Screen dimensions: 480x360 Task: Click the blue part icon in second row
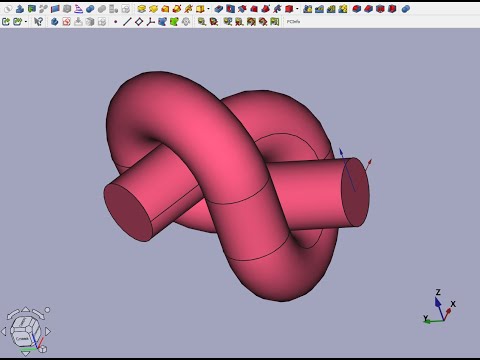pyautogui.click(x=55, y=22)
